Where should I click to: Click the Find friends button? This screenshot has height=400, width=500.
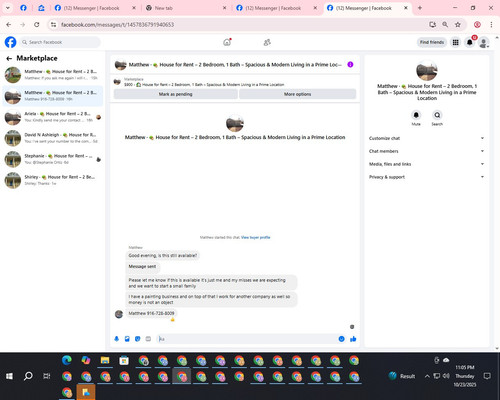pyautogui.click(x=432, y=42)
